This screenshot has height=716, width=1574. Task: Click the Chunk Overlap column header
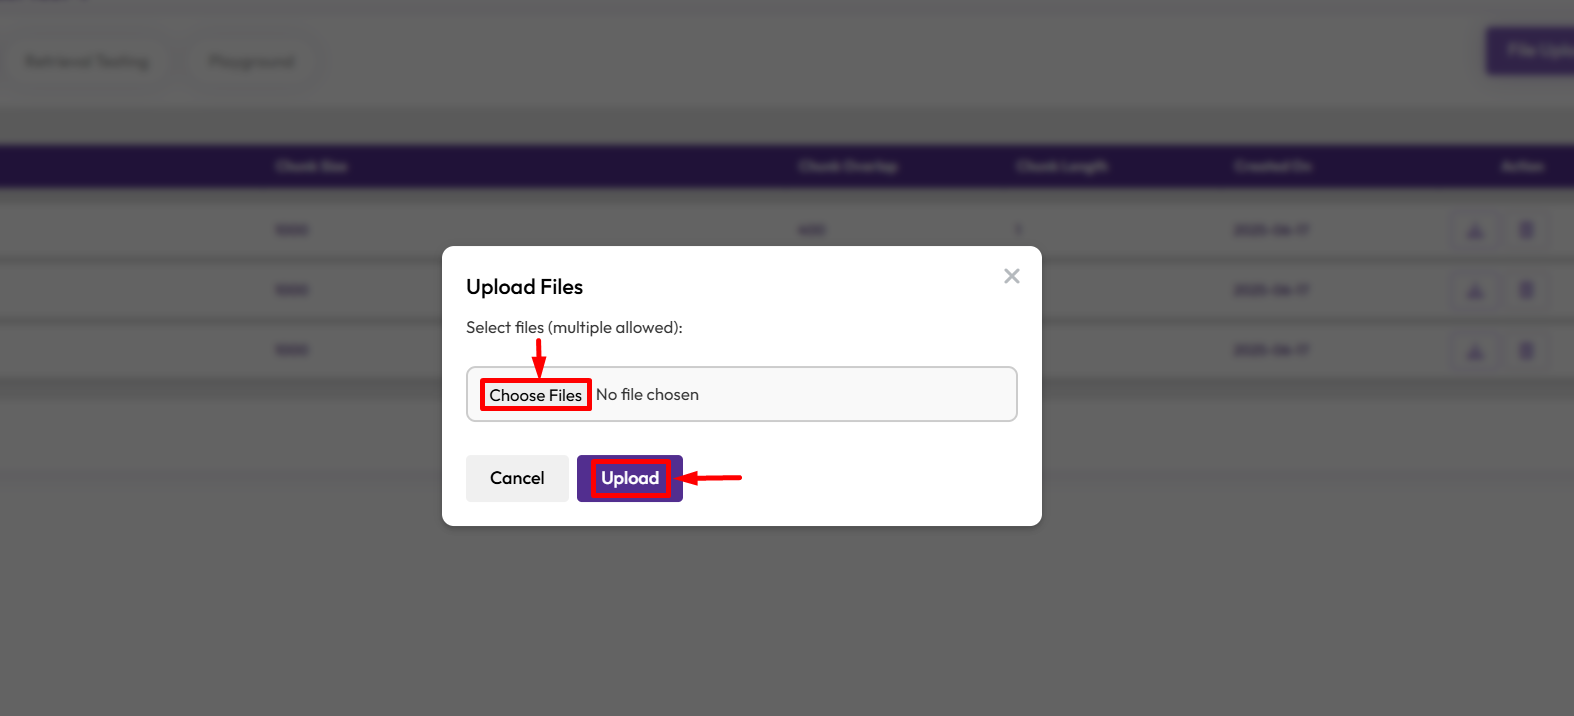pyautogui.click(x=848, y=166)
